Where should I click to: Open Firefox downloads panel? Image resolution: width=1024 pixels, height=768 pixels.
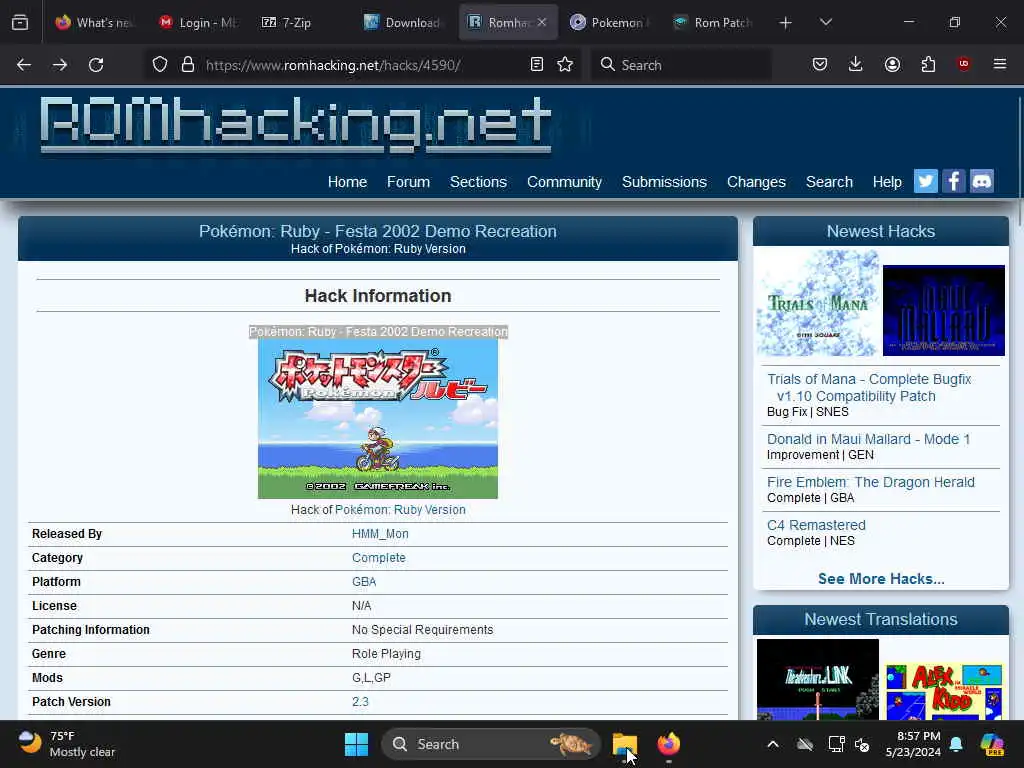[x=856, y=65]
